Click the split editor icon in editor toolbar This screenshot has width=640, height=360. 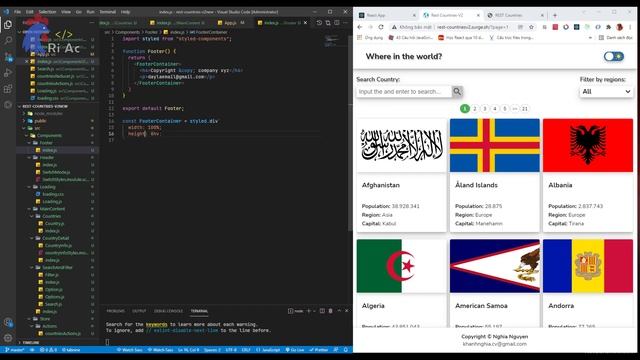337,23
